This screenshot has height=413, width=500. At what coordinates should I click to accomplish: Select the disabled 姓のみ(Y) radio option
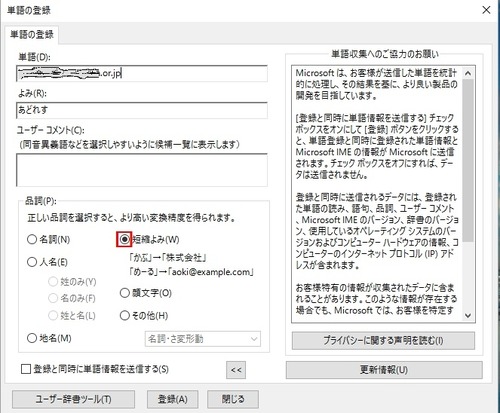click(x=53, y=282)
